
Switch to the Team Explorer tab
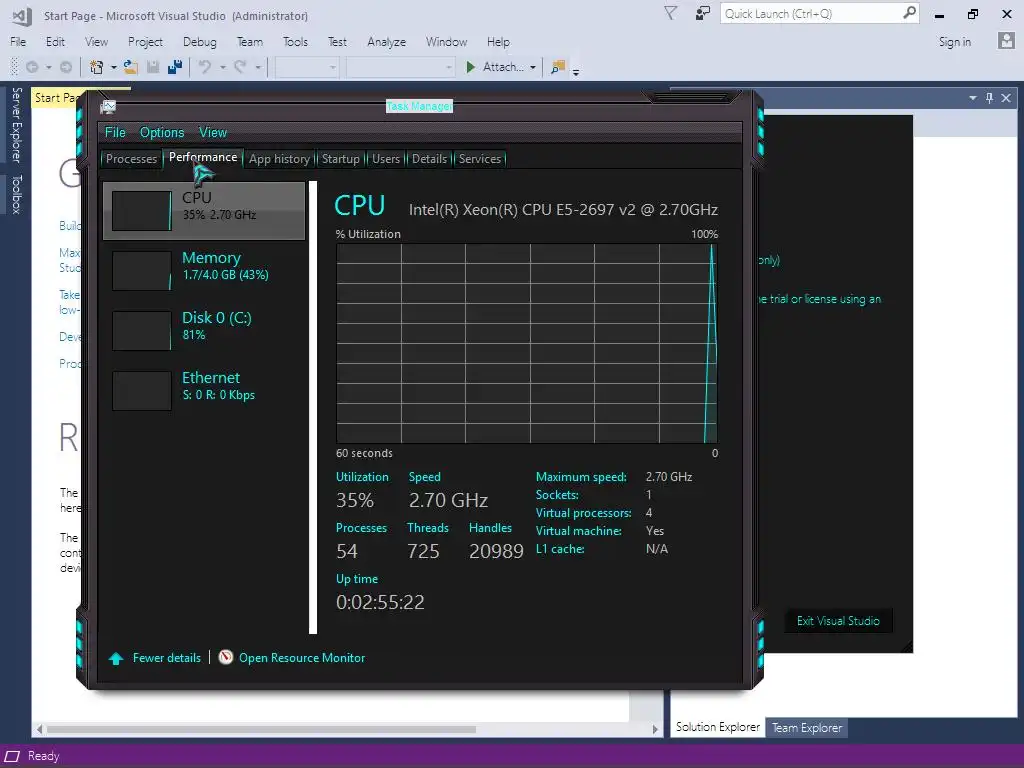807,728
